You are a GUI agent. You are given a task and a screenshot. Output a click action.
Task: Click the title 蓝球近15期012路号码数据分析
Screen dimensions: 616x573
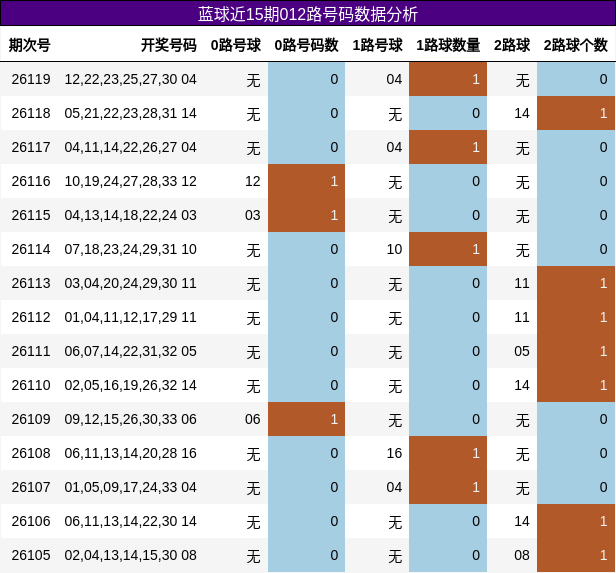pos(308,14)
